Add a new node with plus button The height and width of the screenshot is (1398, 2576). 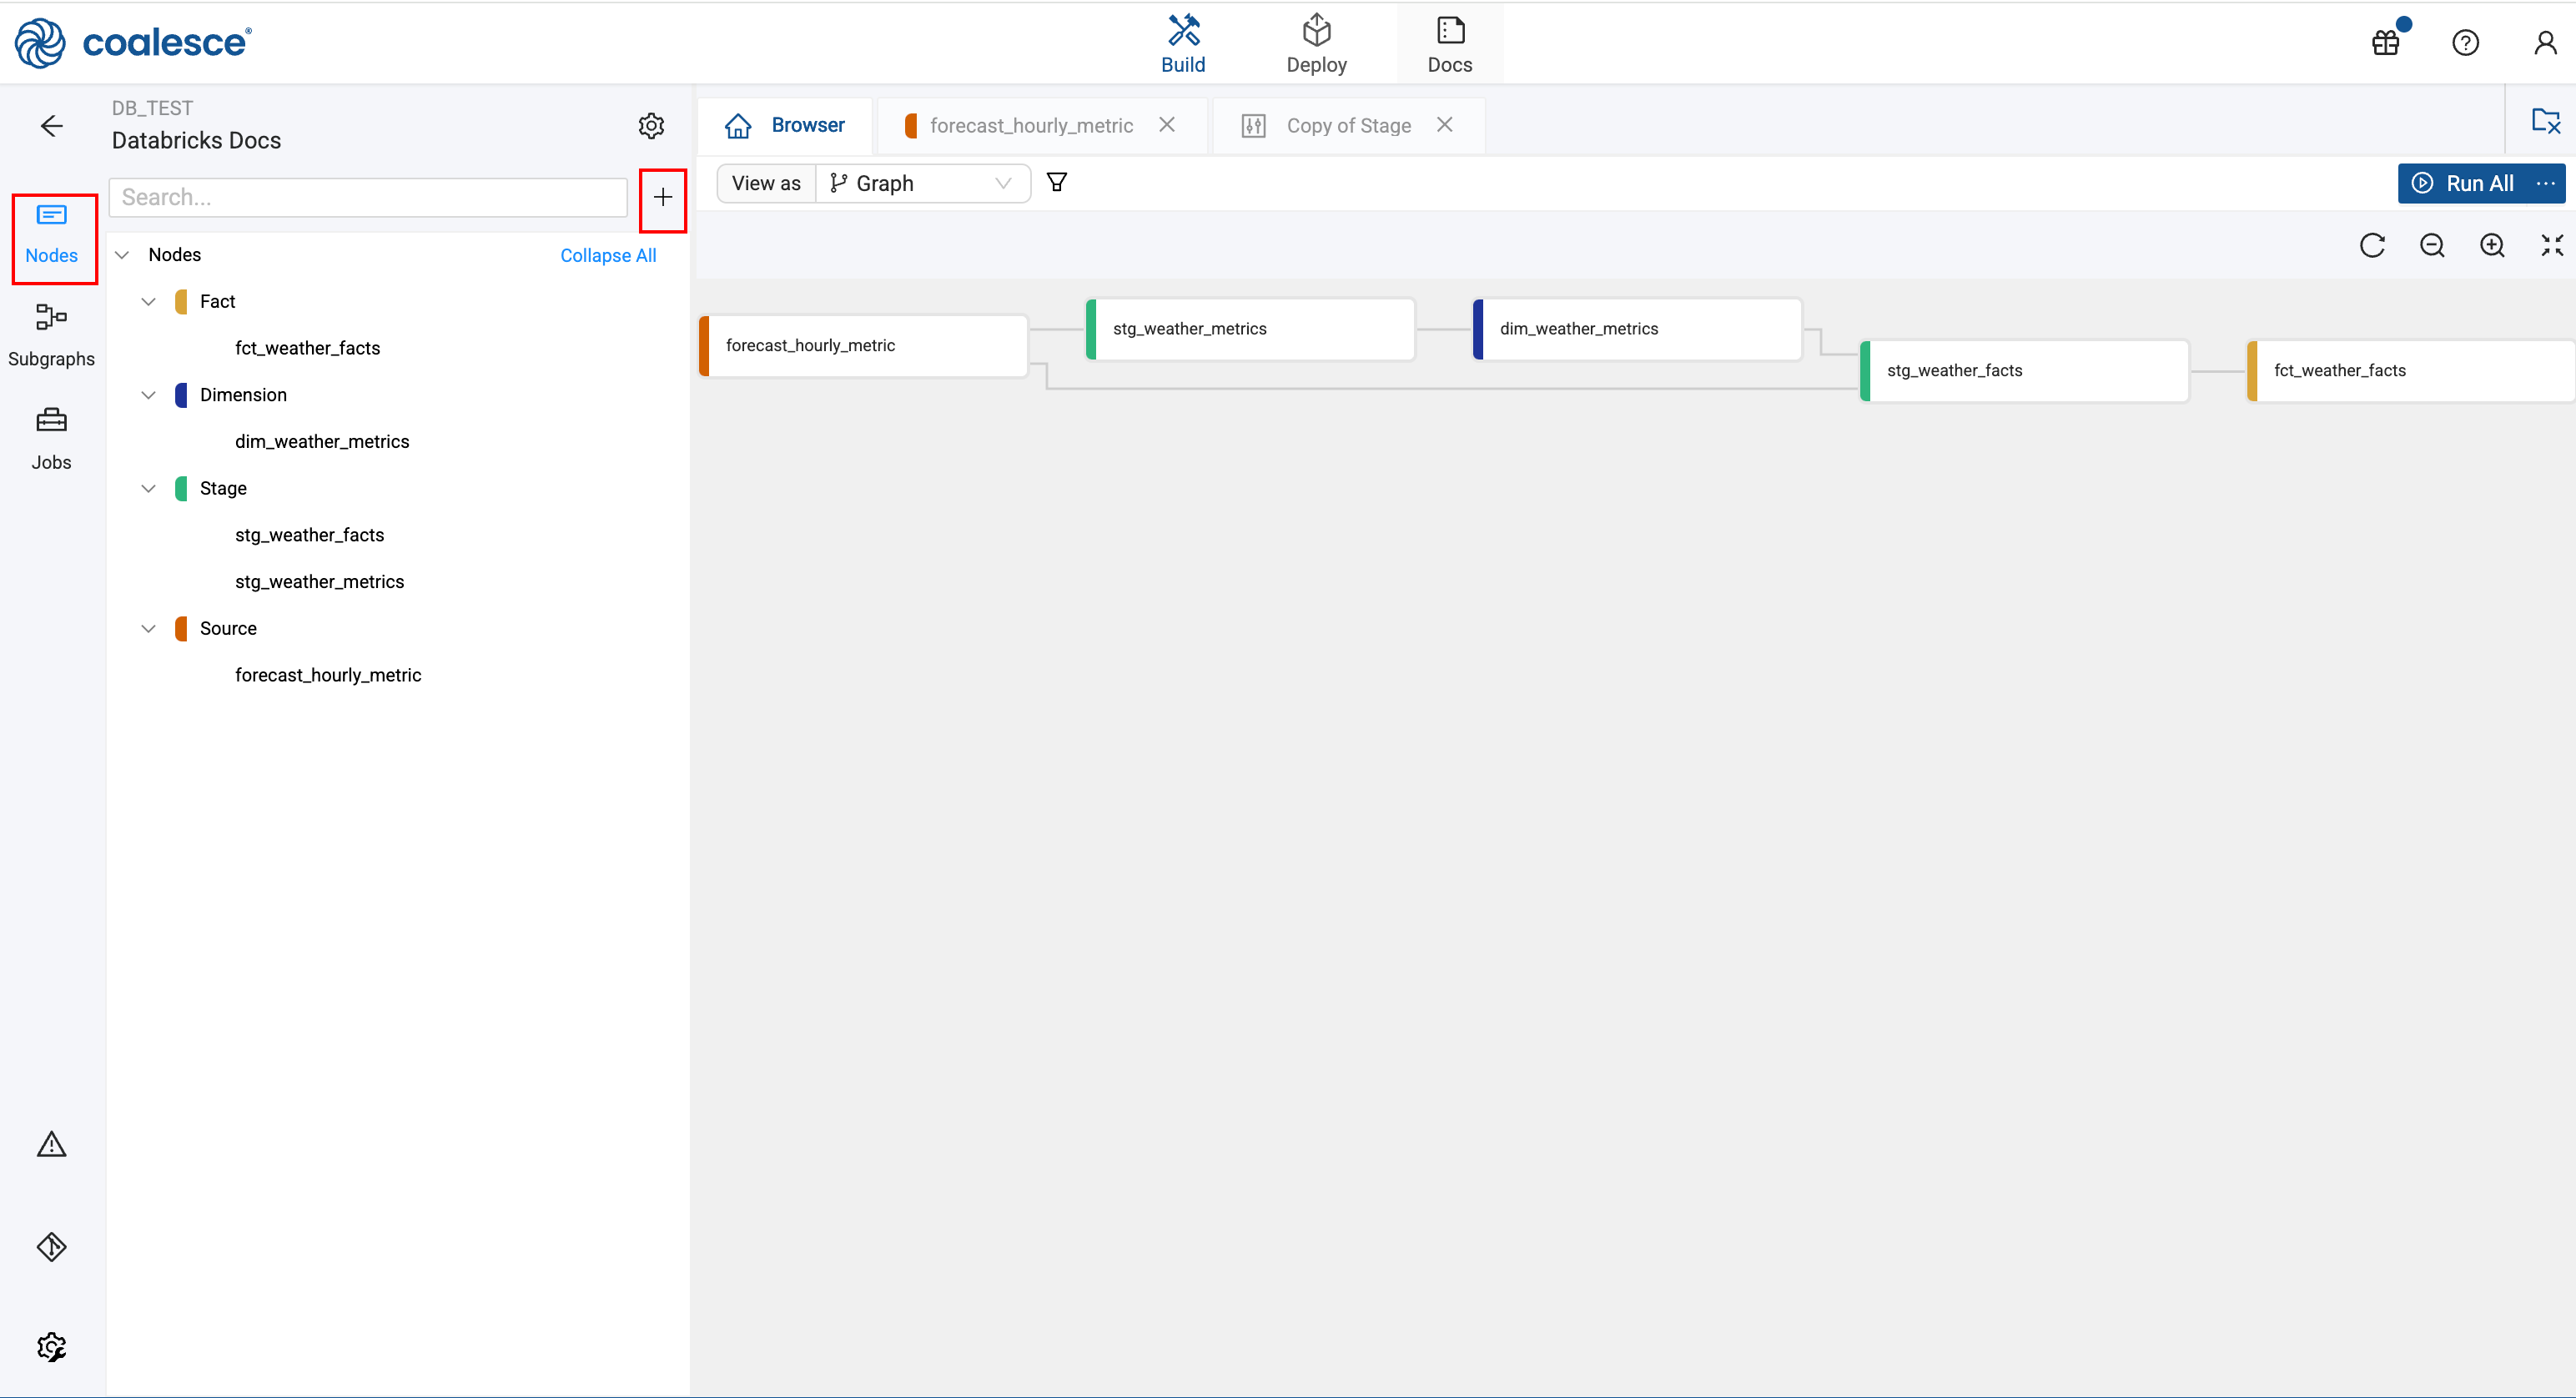(x=663, y=197)
